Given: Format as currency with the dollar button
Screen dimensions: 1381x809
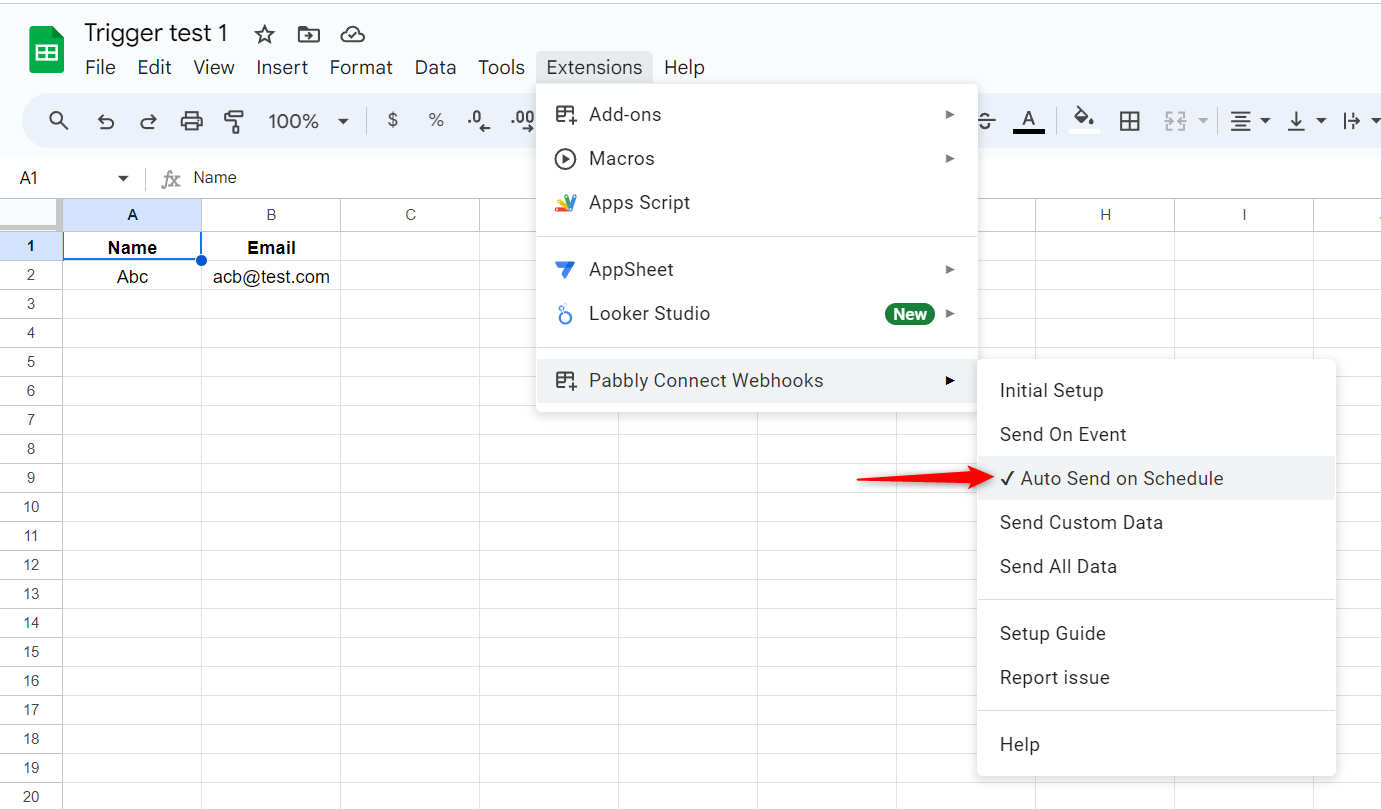Looking at the screenshot, I should click(x=393, y=121).
